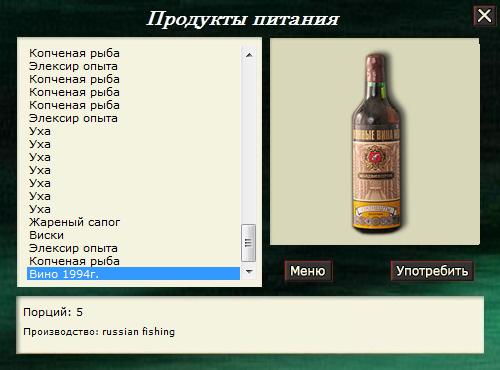Click the list scrollbar up arrow
This screenshot has height=370, width=500.
(249, 55)
